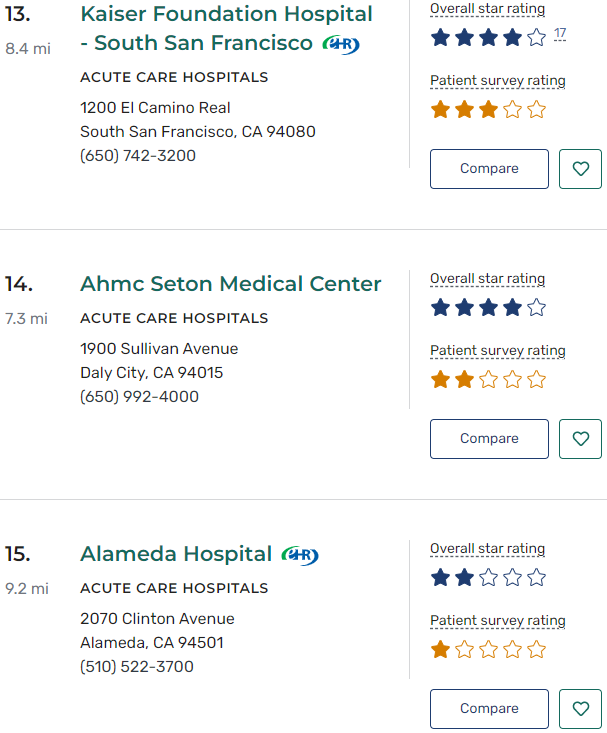Click EHR badge next to Kaiser Foundation
Image resolution: width=607 pixels, height=733 pixels.
pos(340,44)
